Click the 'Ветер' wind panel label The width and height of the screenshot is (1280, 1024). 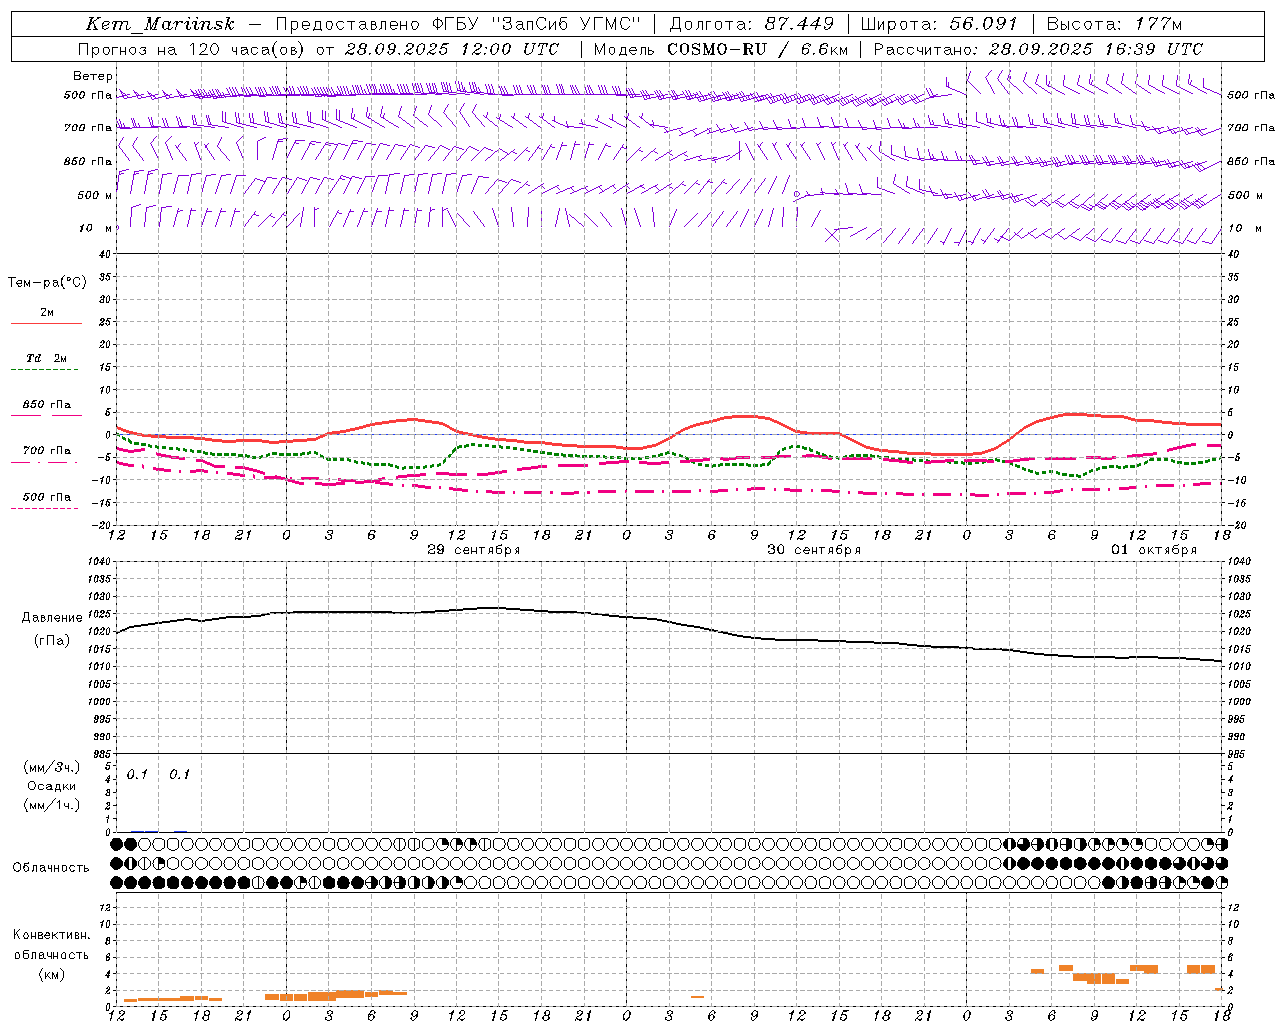(93, 76)
